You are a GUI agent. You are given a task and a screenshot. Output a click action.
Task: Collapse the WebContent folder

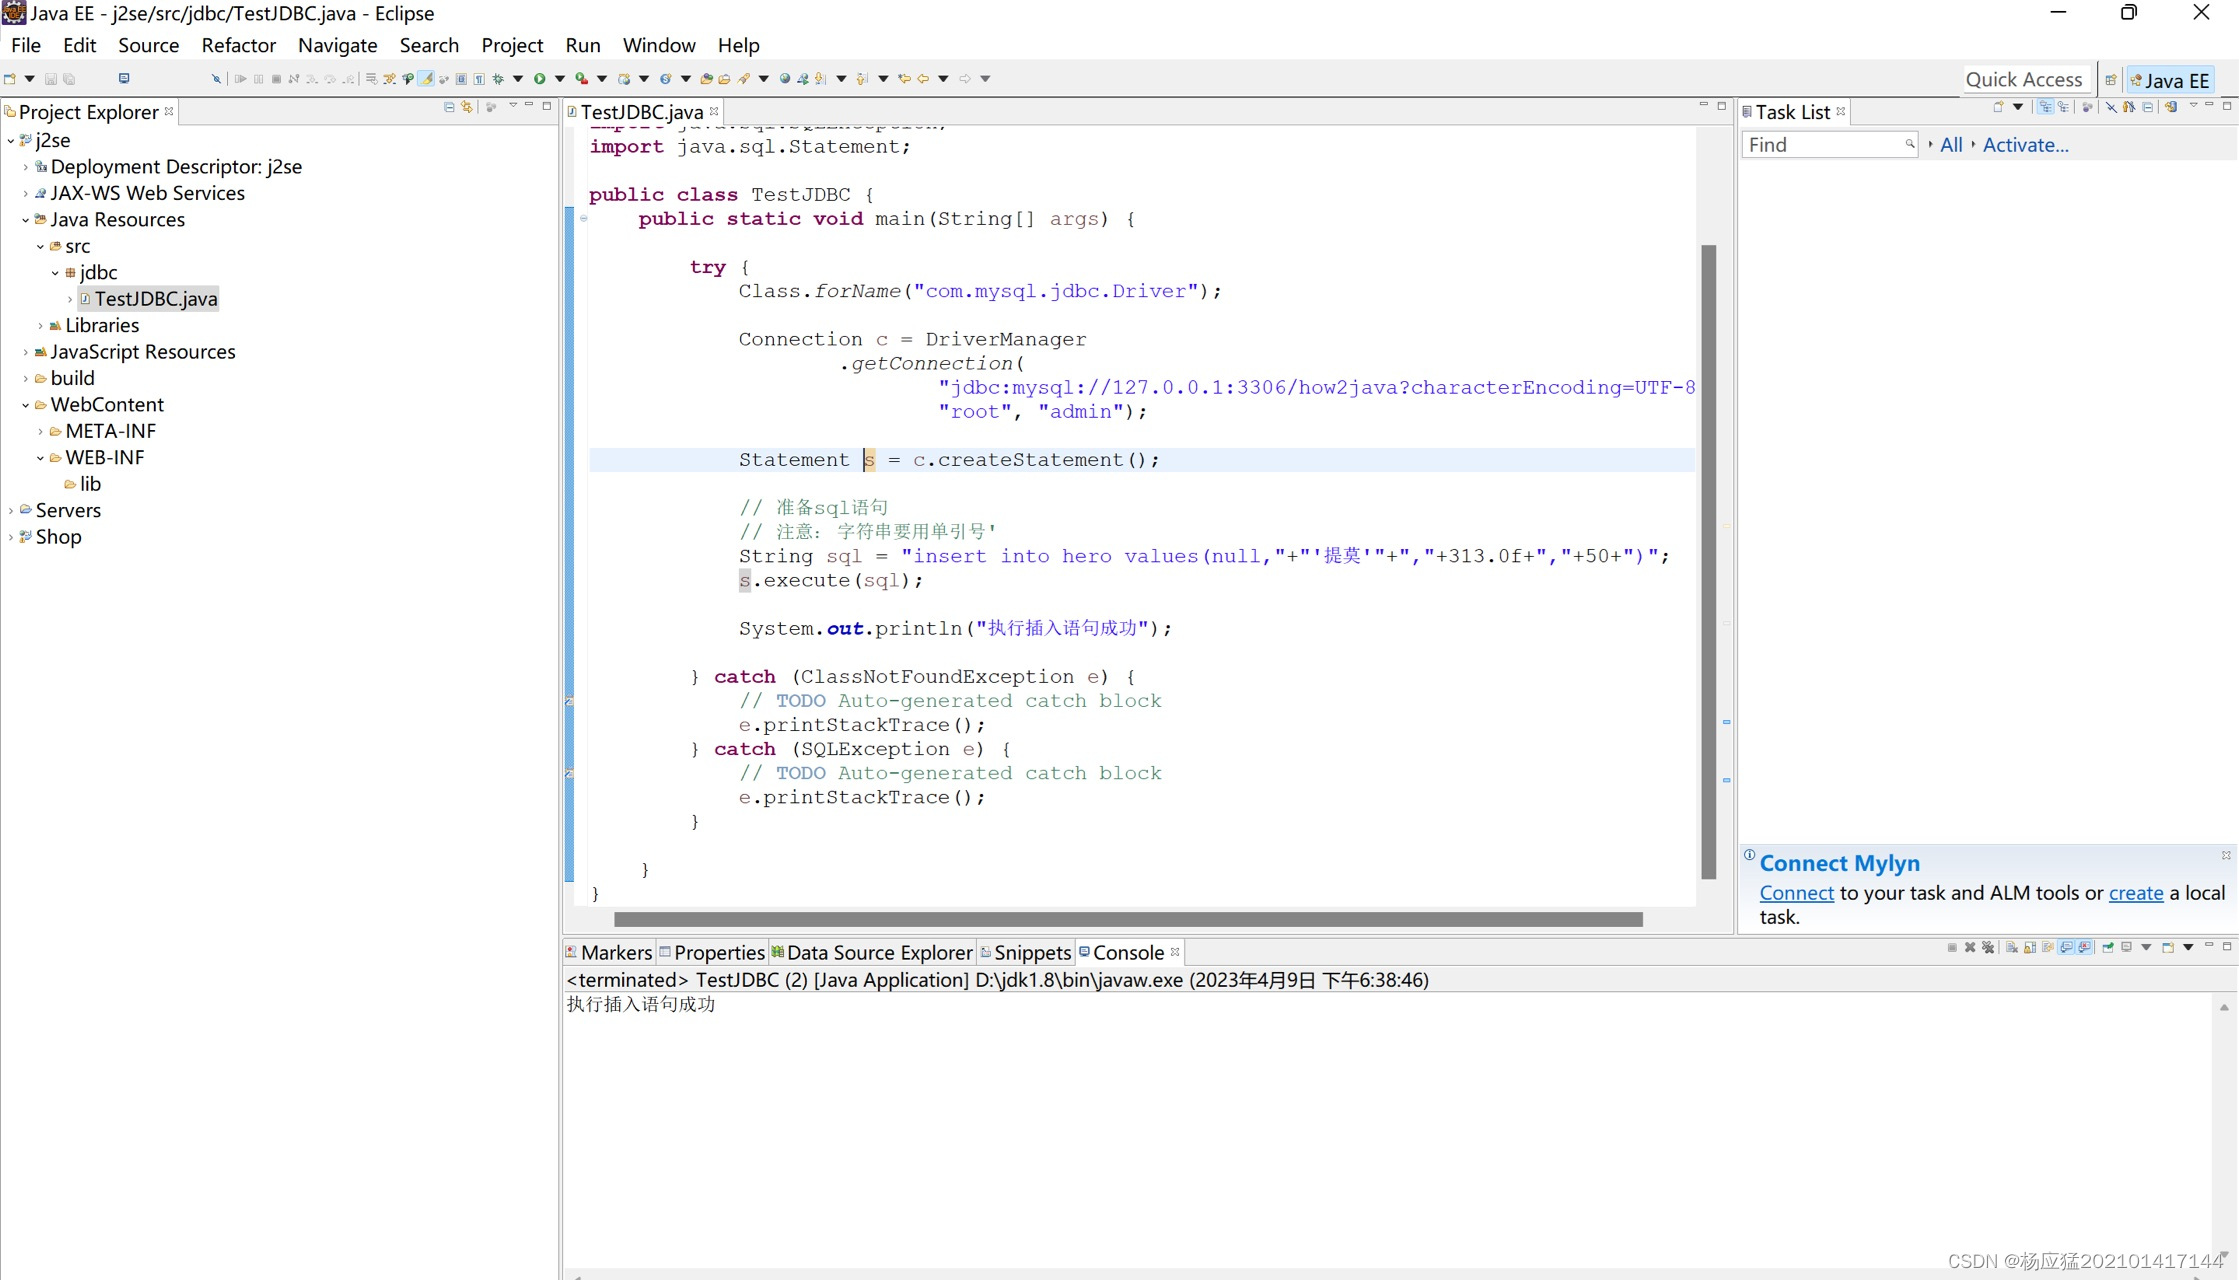pos(26,405)
